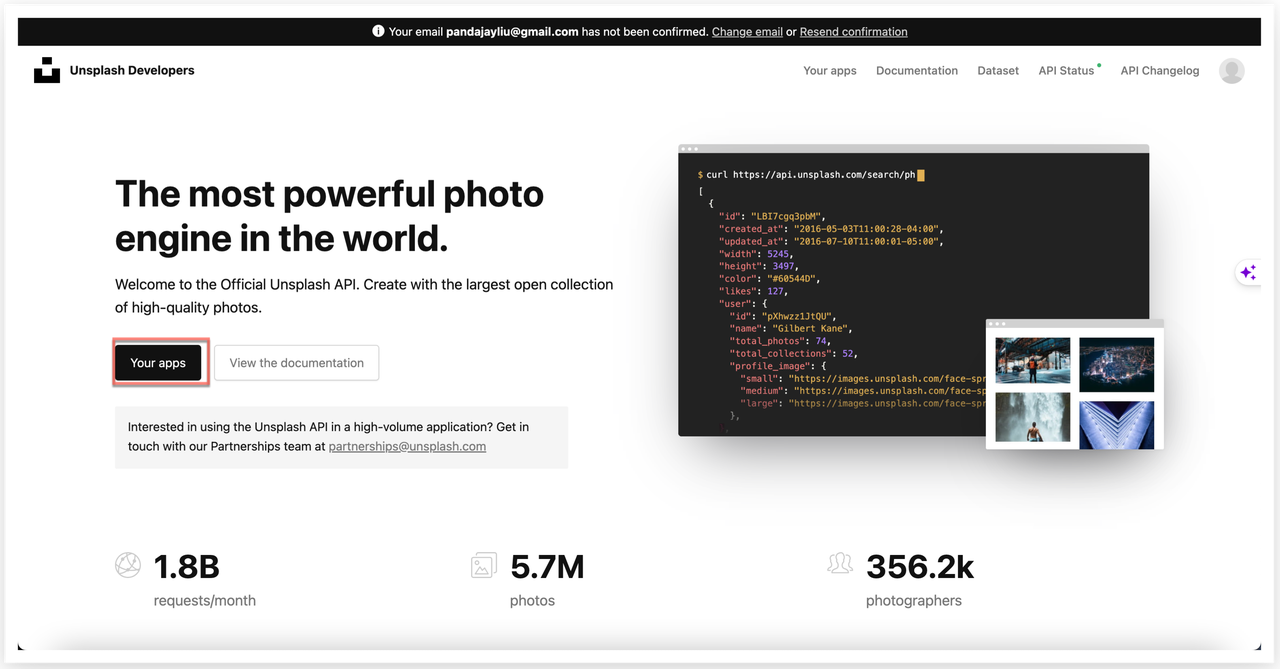Click the "requests/month" label

coord(205,601)
